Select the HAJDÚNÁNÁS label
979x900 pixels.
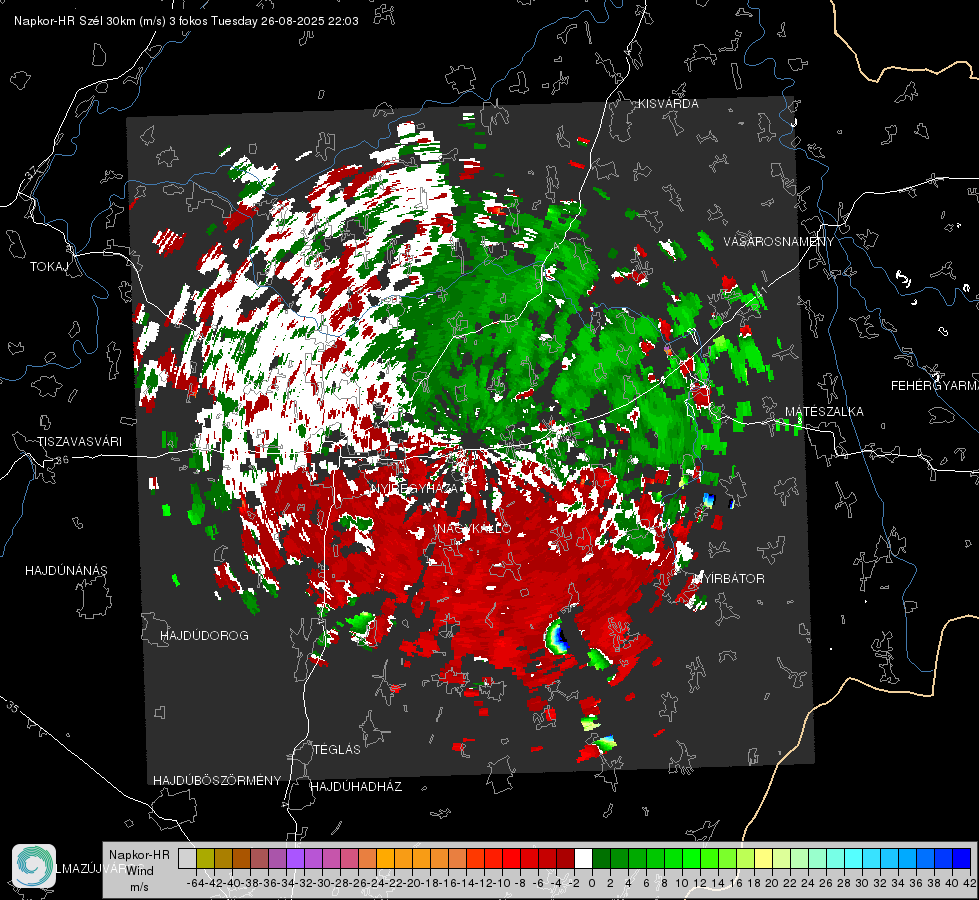pyautogui.click(x=66, y=570)
